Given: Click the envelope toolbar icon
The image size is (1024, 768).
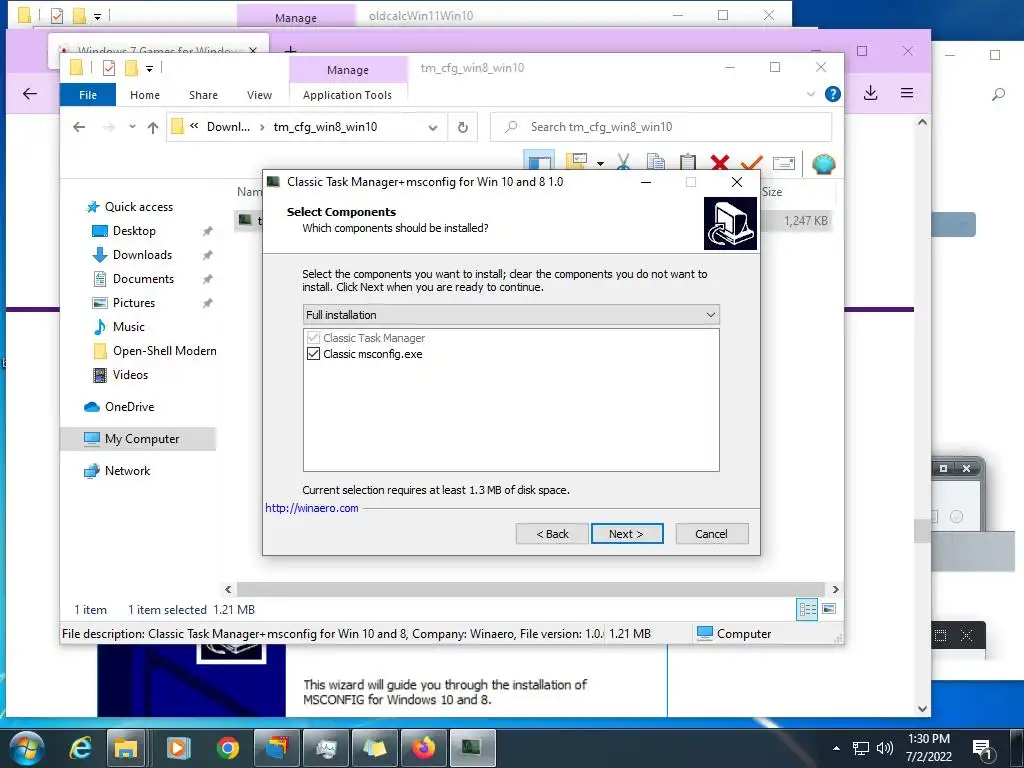Looking at the screenshot, I should 784,163.
